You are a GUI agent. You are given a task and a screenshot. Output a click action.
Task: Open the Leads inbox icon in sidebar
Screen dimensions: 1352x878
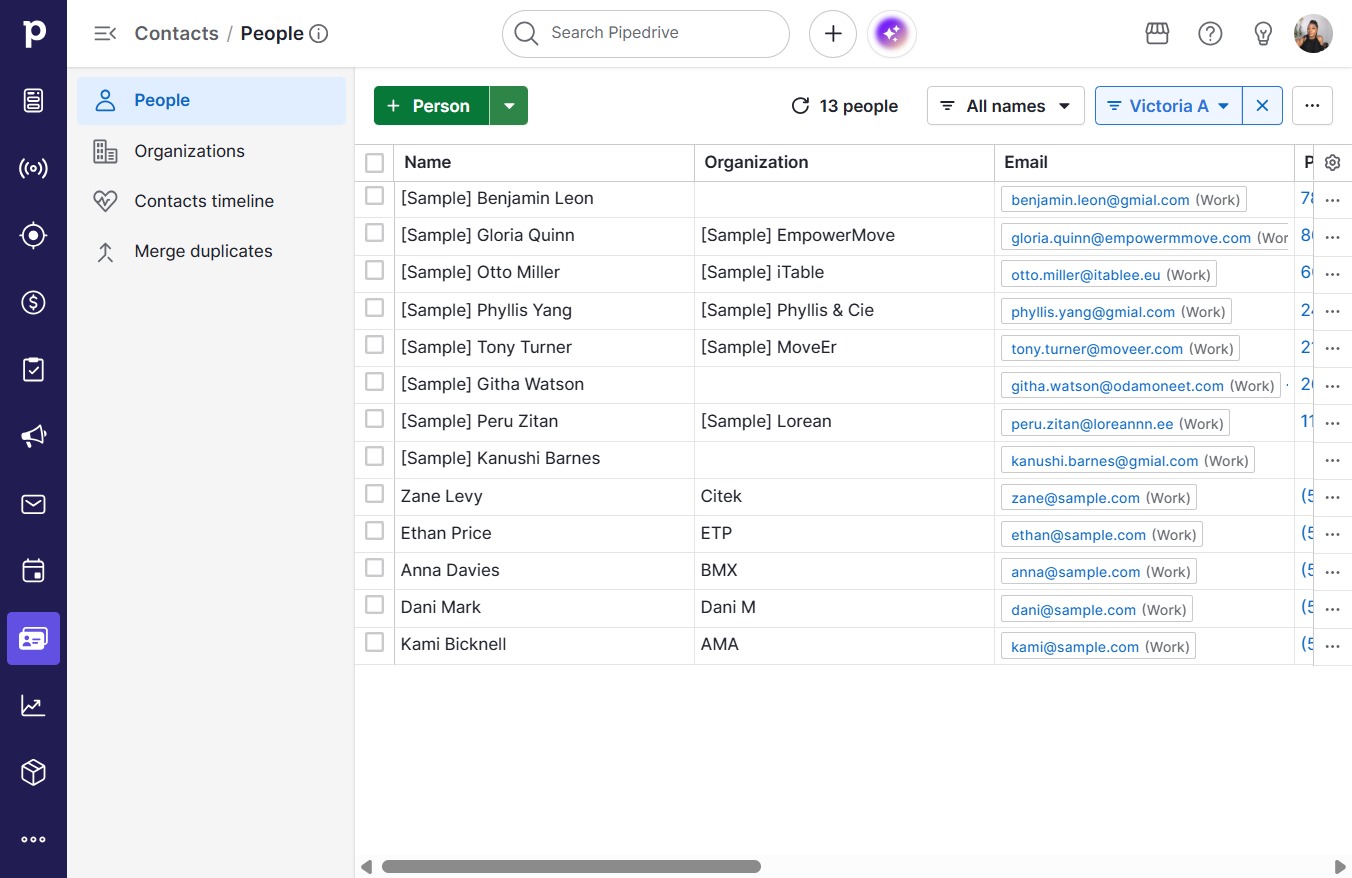tap(33, 100)
